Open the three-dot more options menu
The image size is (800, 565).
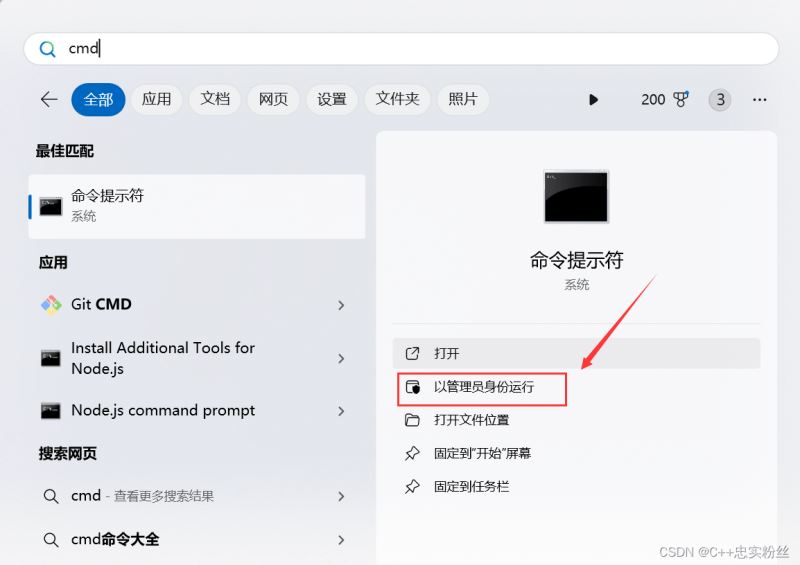760,100
